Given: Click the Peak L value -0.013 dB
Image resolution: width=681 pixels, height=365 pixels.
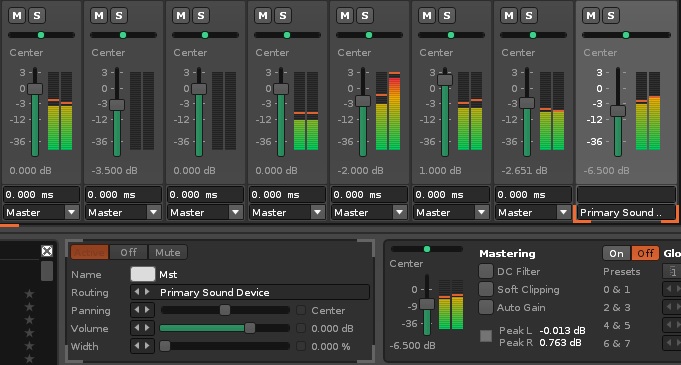Looking at the screenshot, I should coord(562,330).
